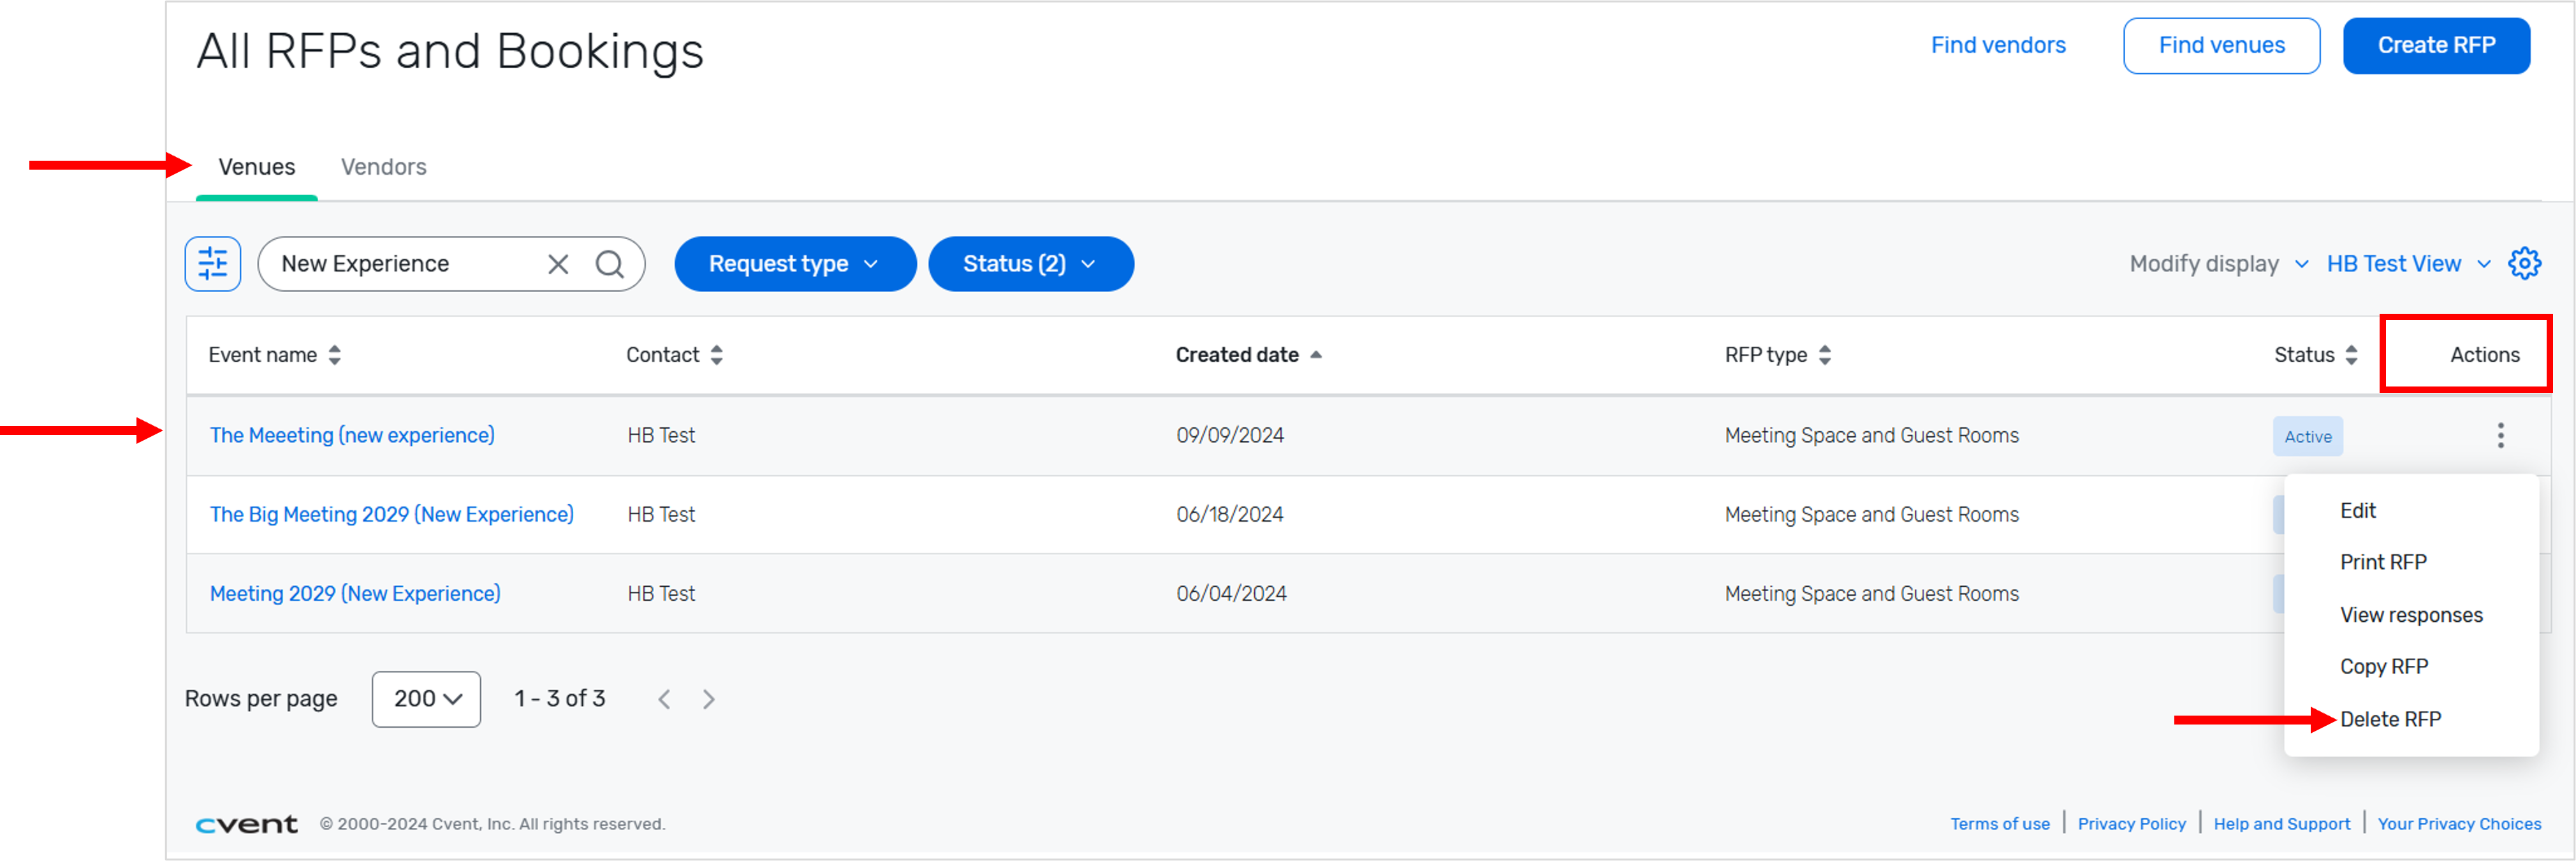This screenshot has width=2576, height=861.
Task: Expand the Request type filter dropdown
Action: pyautogui.click(x=794, y=264)
